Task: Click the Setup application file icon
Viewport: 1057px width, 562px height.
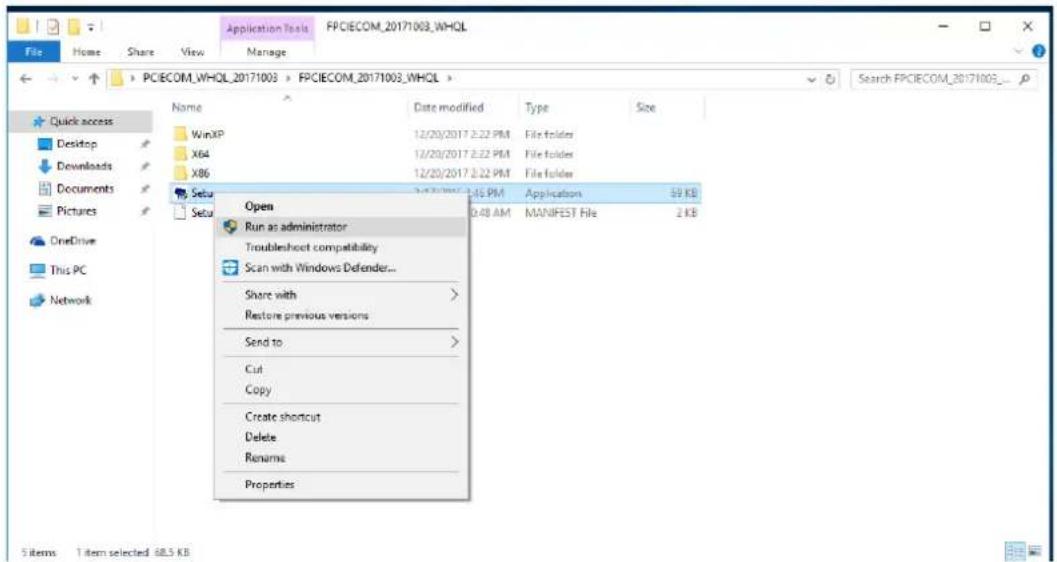Action: pos(181,193)
